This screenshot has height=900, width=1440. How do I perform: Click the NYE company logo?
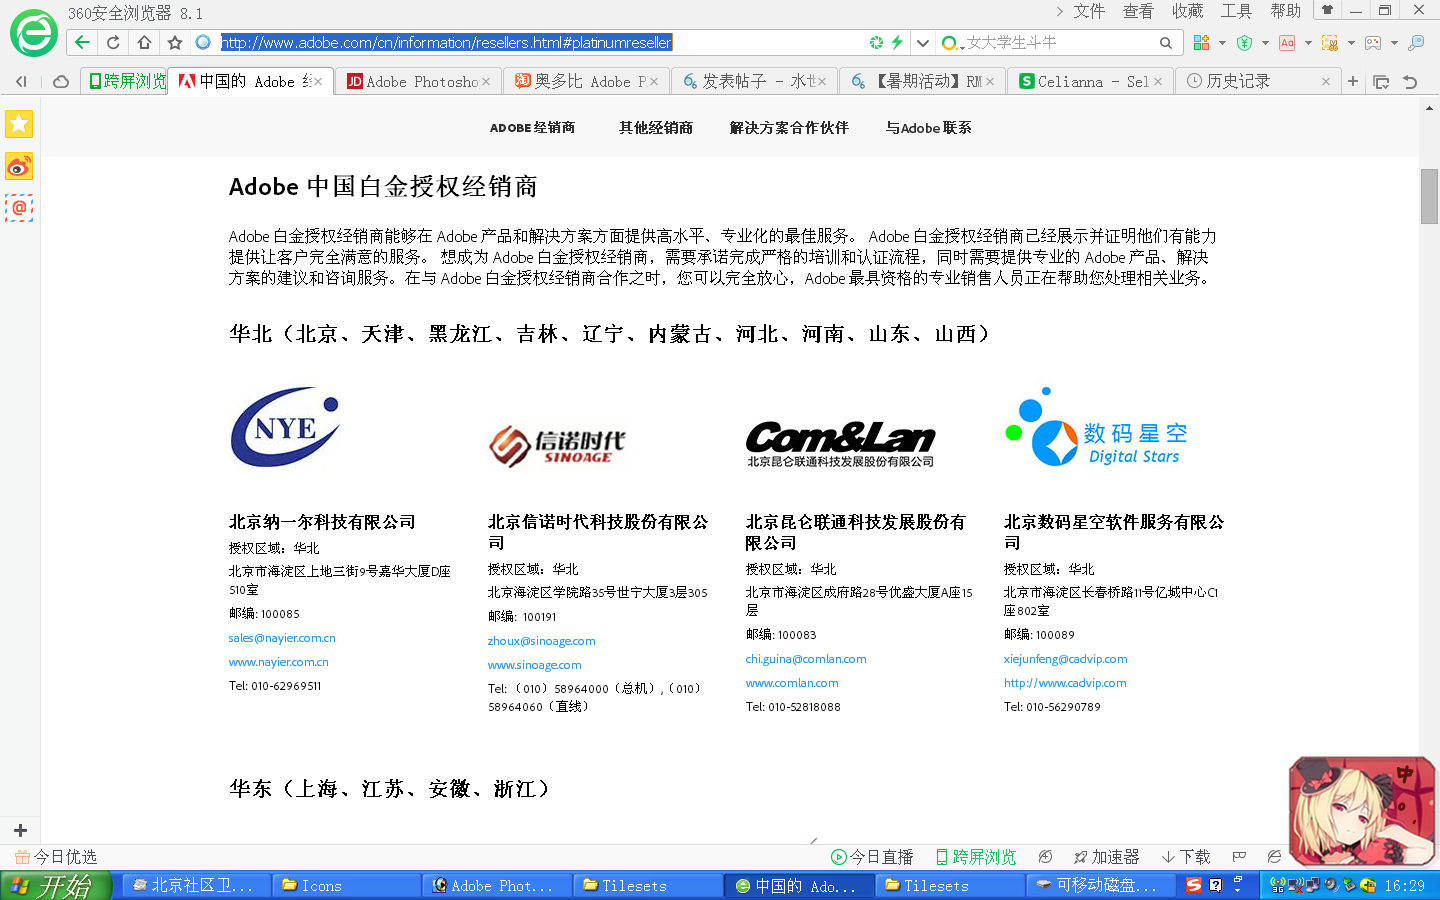[x=285, y=427]
